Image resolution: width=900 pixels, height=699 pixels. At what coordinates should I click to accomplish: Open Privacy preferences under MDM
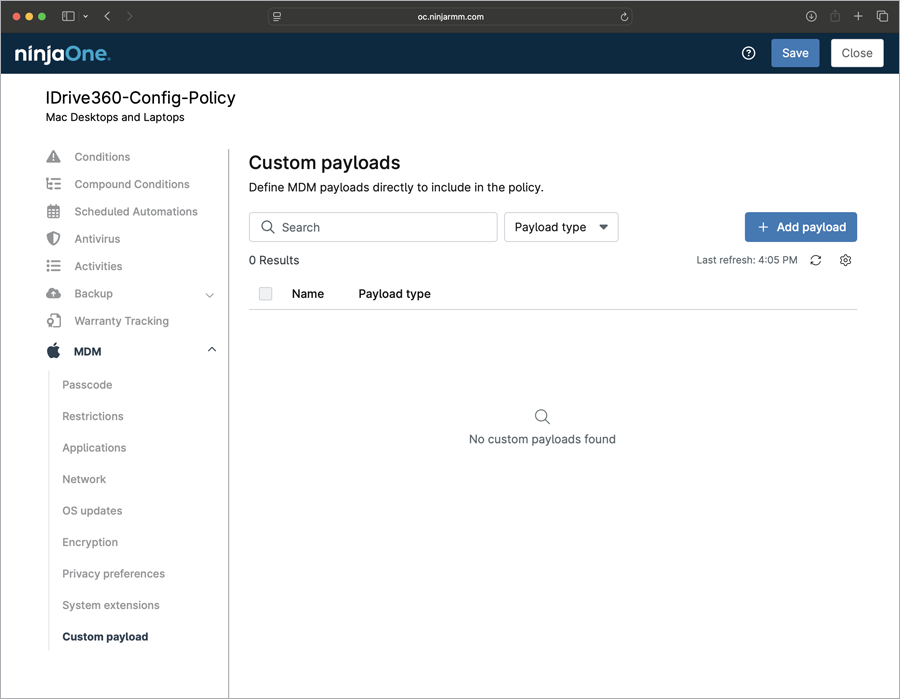[113, 574]
